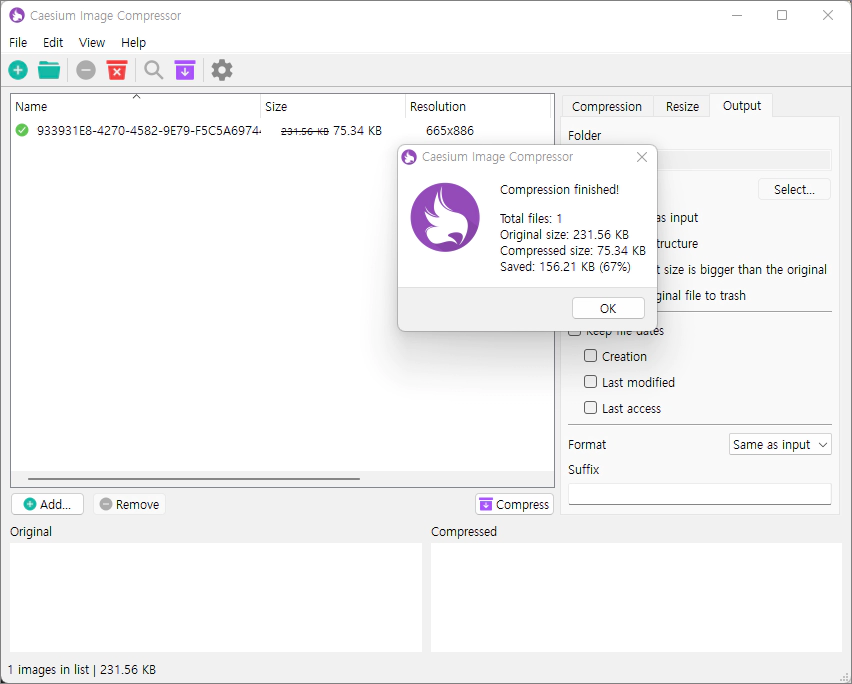Open folder with the teal folder icon
The width and height of the screenshot is (852, 684).
point(49,70)
